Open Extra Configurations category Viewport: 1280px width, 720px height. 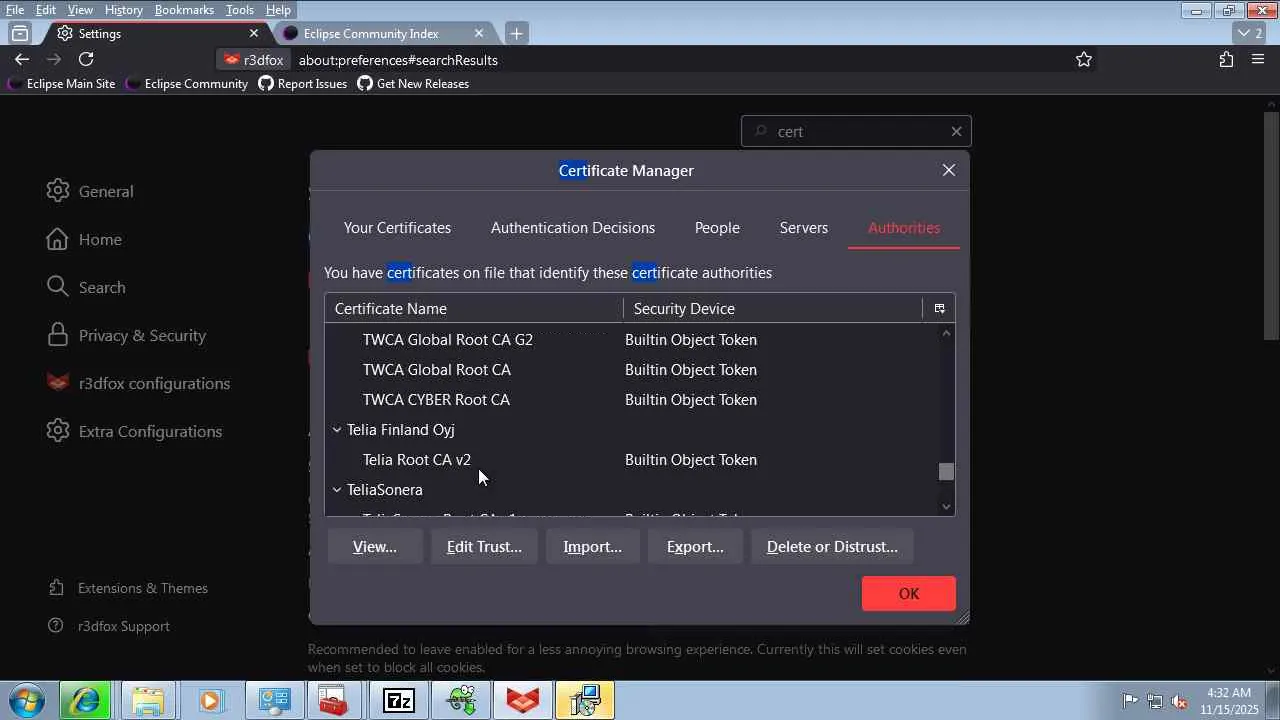coord(134,431)
